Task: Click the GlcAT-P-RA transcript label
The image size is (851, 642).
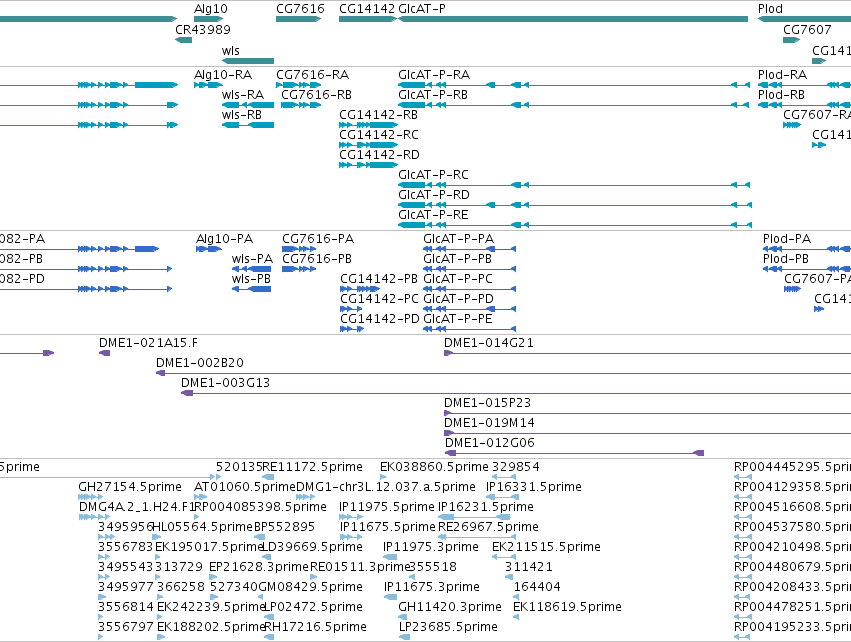Action: (434, 74)
